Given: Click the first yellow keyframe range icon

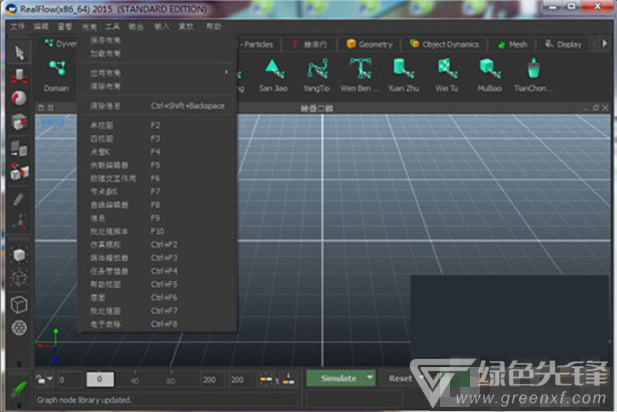Looking at the screenshot, I should 266,379.
